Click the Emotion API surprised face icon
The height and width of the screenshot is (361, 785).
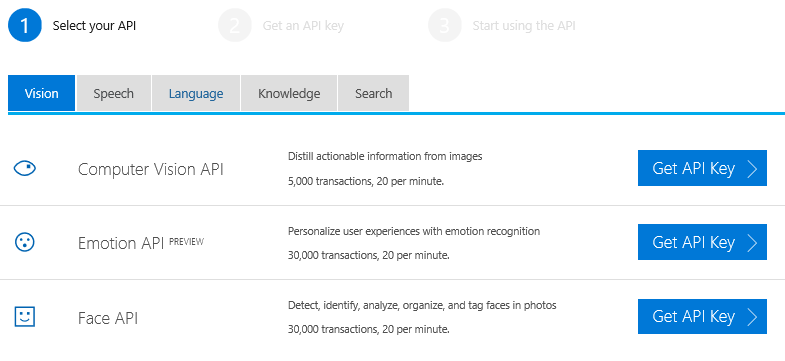click(25, 243)
